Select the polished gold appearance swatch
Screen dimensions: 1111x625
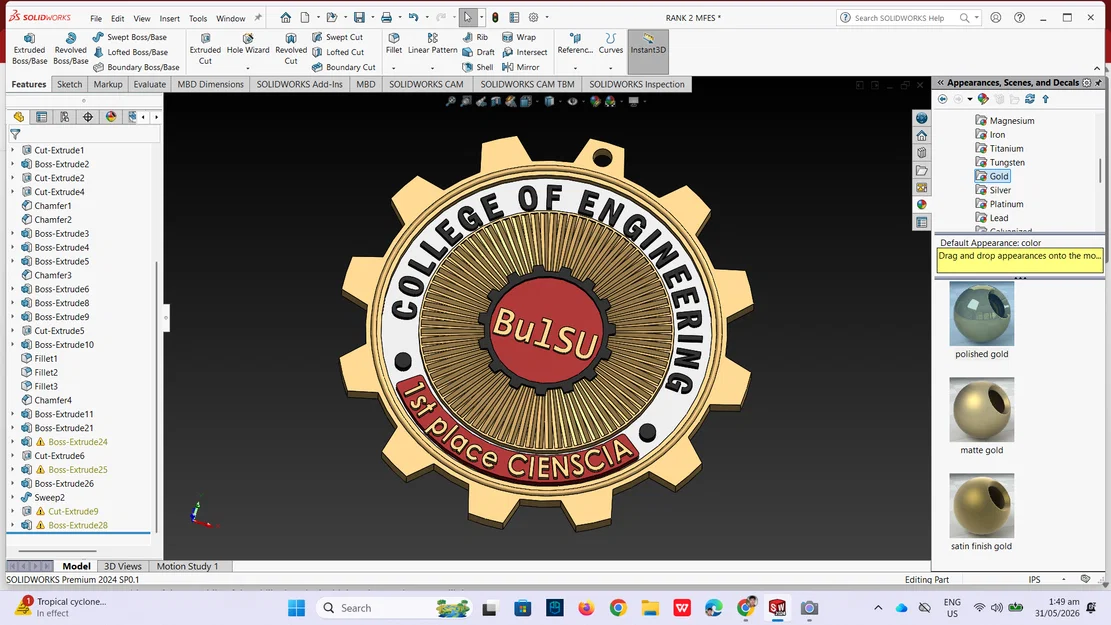981,314
